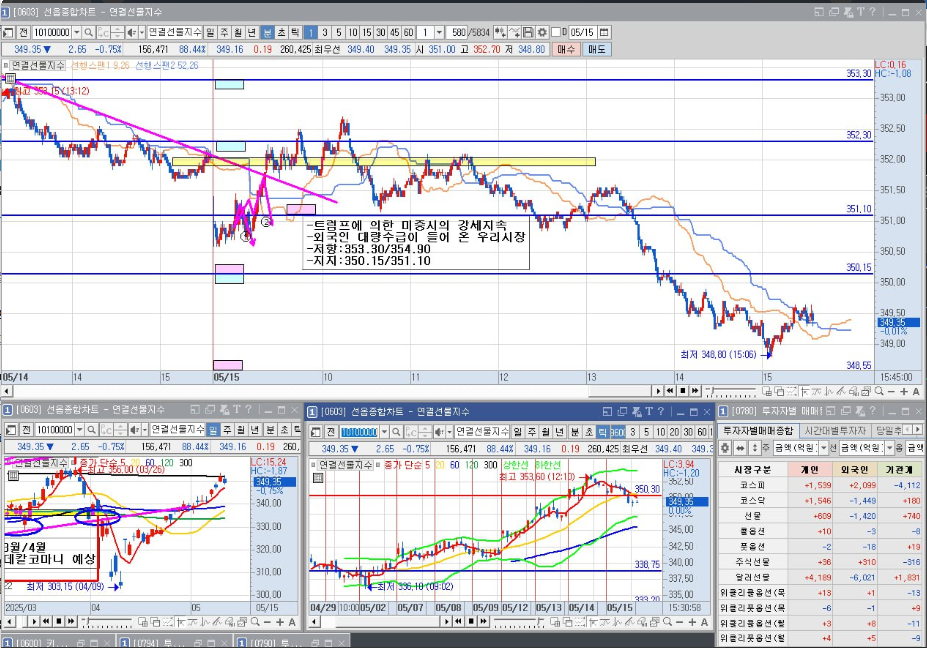Click the add-indicator icon left of save icon

coord(514,33)
